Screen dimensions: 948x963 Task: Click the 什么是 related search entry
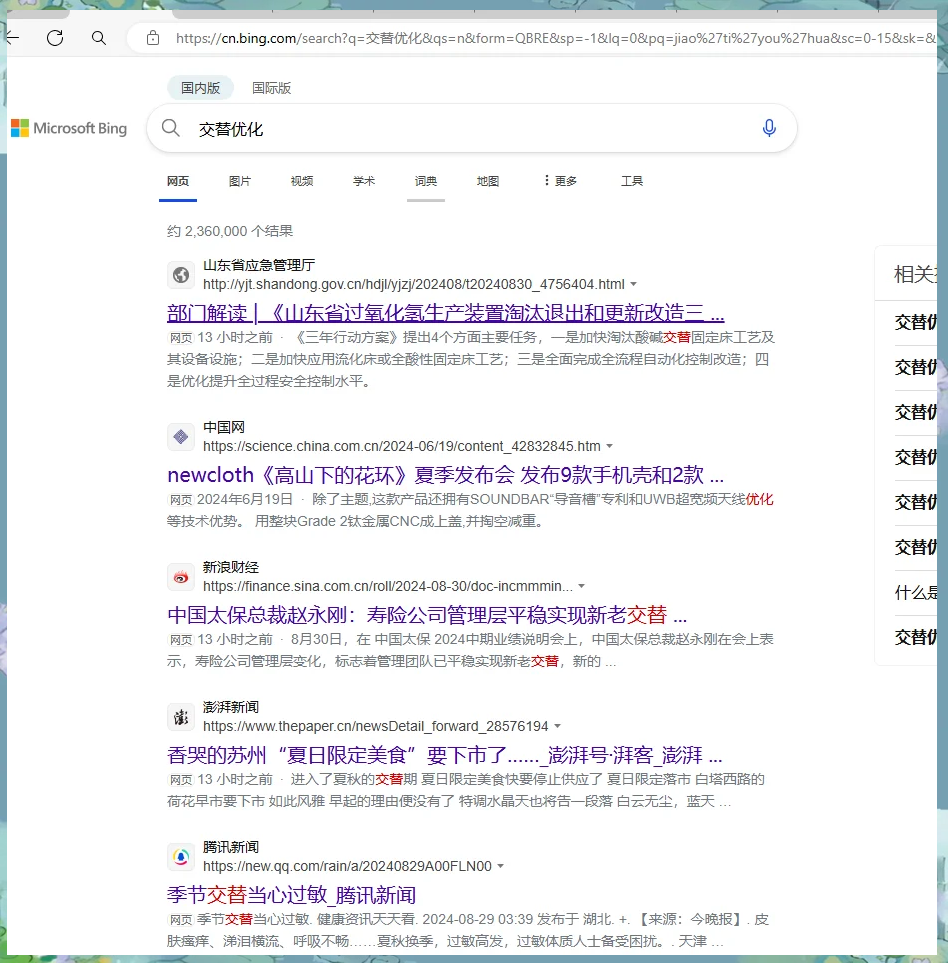(x=915, y=593)
